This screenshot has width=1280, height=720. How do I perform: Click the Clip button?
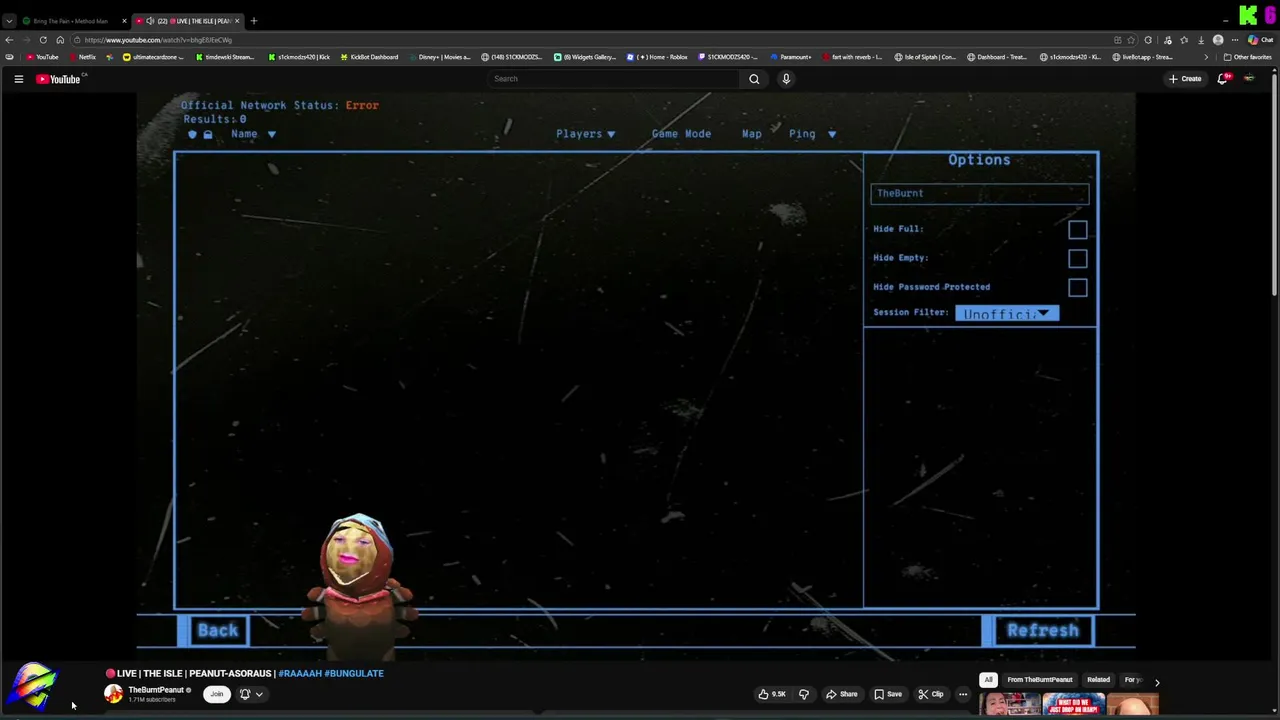tap(931, 694)
